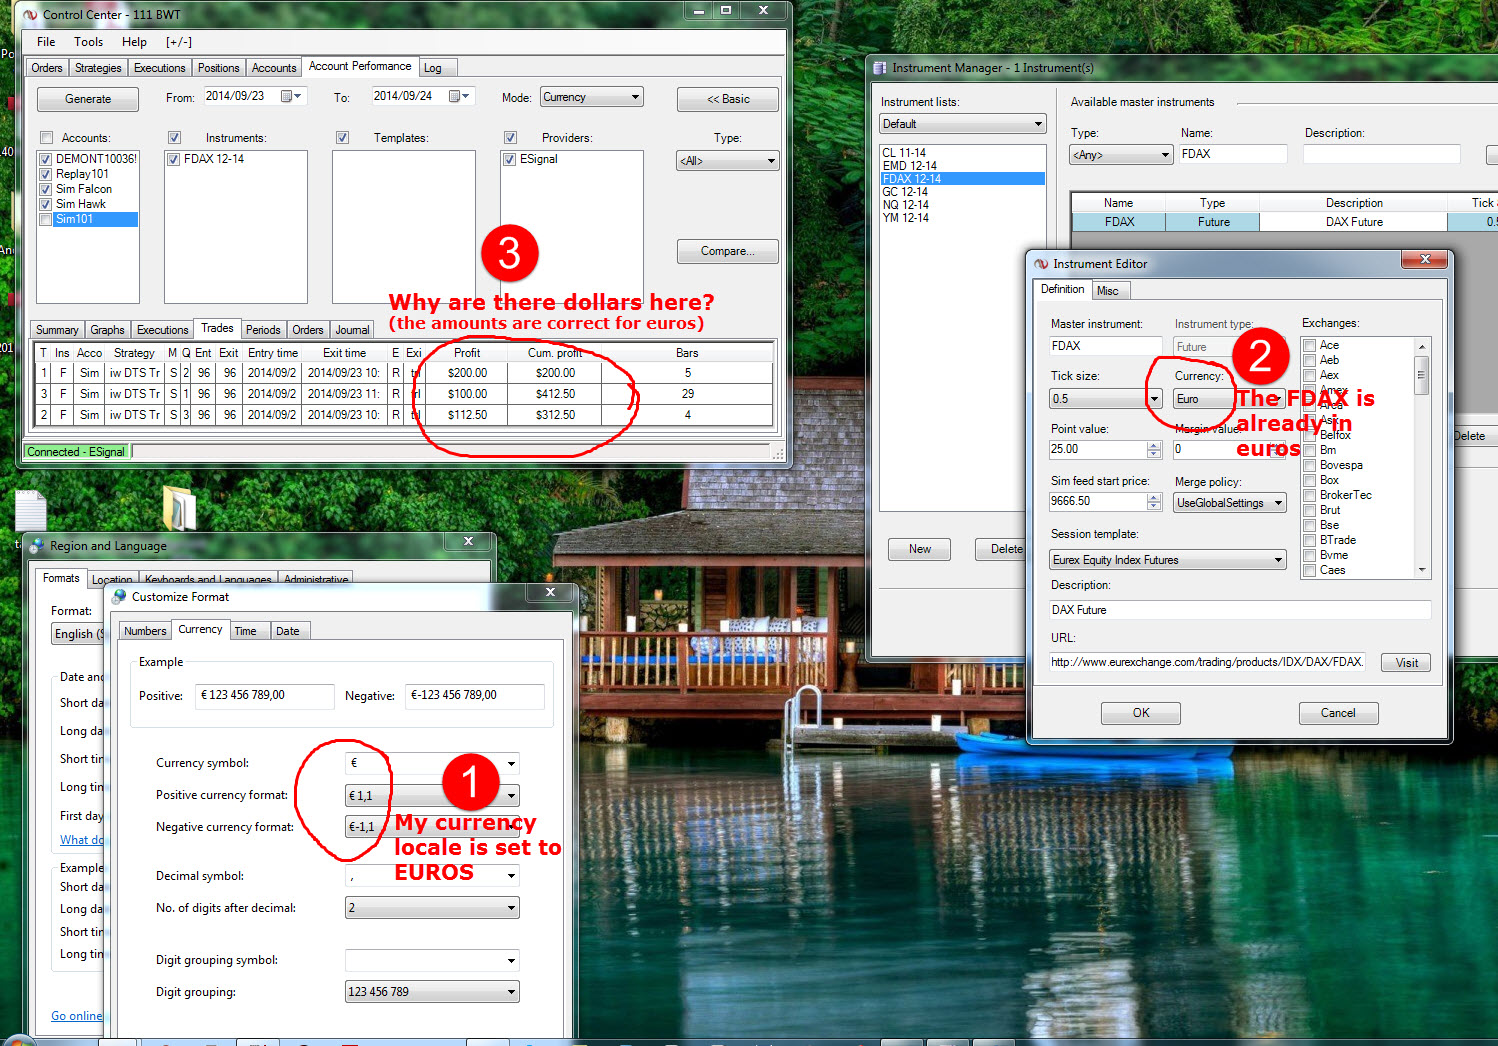Select CL 11-14 in the instrument list
The height and width of the screenshot is (1046, 1498).
[x=904, y=153]
